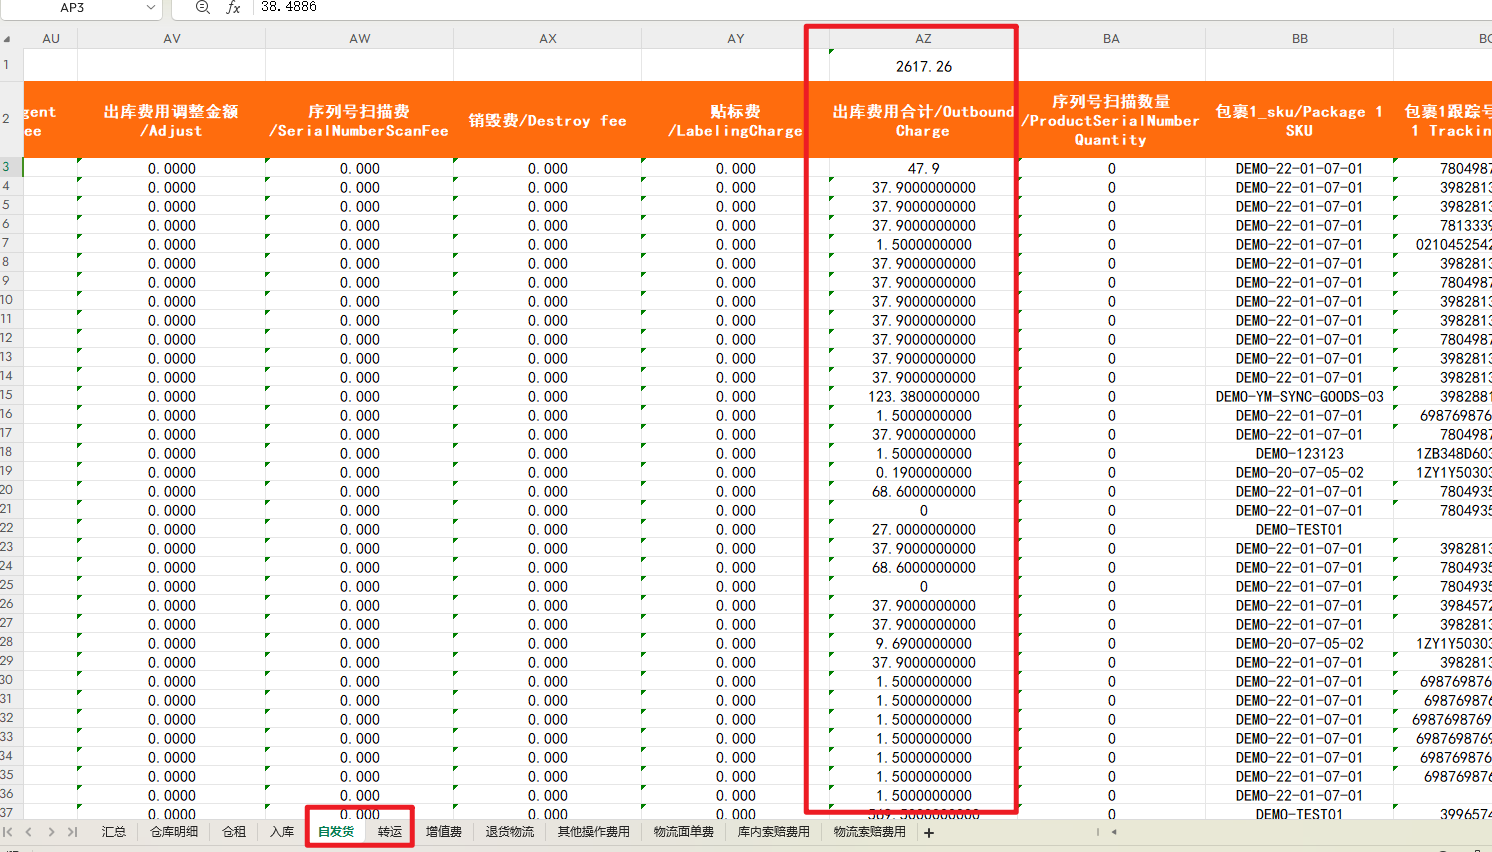1492x852 pixels.
Task: Select DEMO-22-01-07-01 cell in row 3
Action: tap(1300, 168)
